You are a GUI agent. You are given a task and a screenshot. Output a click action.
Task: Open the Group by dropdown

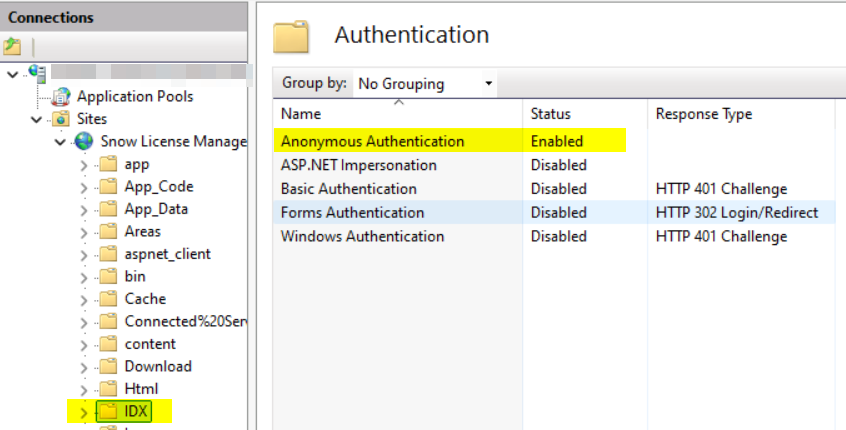pyautogui.click(x=425, y=84)
